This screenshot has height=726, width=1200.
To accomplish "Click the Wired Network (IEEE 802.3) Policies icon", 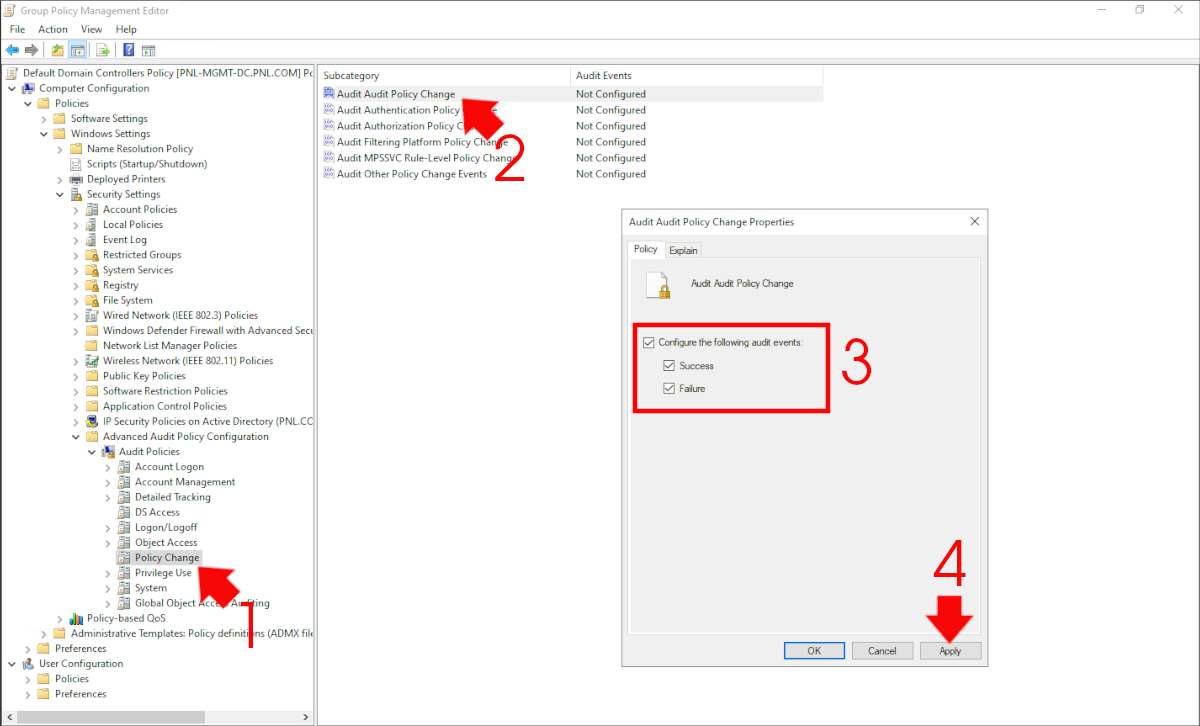I will (93, 315).
